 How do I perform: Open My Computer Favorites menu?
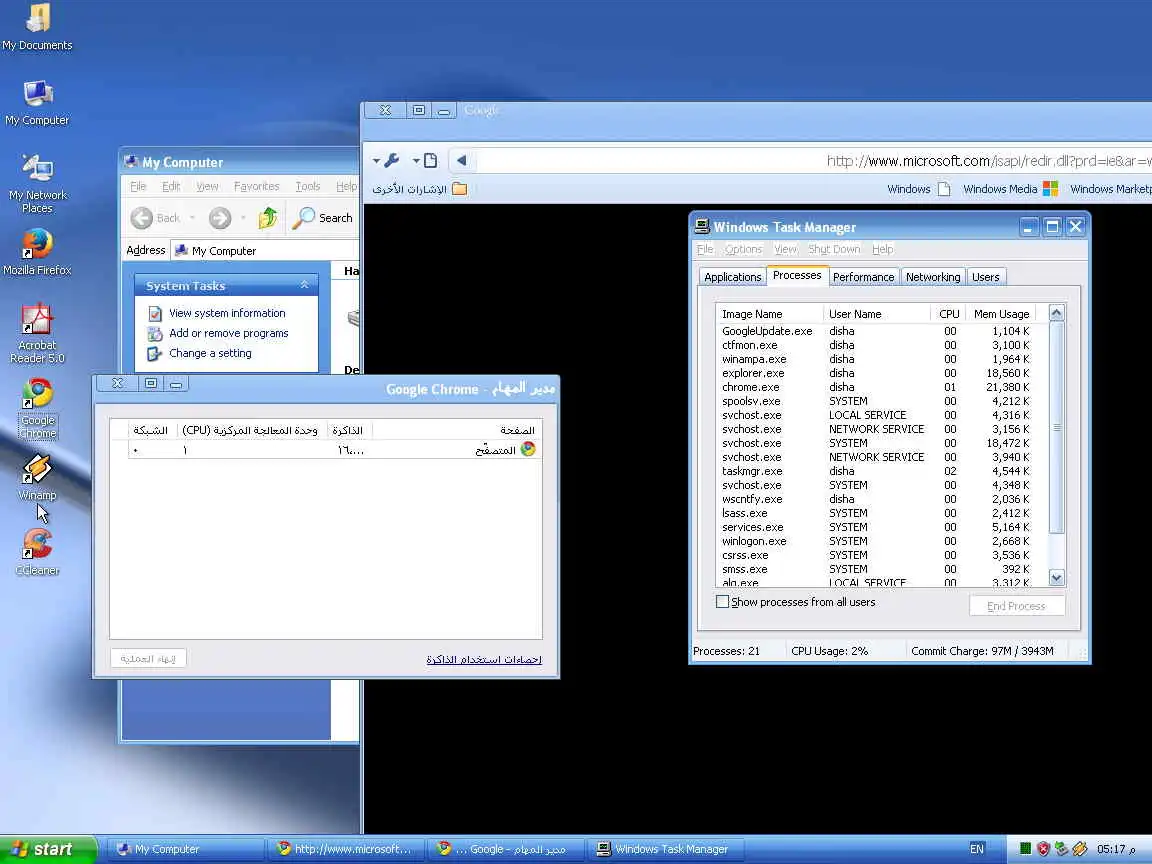pyautogui.click(x=256, y=187)
